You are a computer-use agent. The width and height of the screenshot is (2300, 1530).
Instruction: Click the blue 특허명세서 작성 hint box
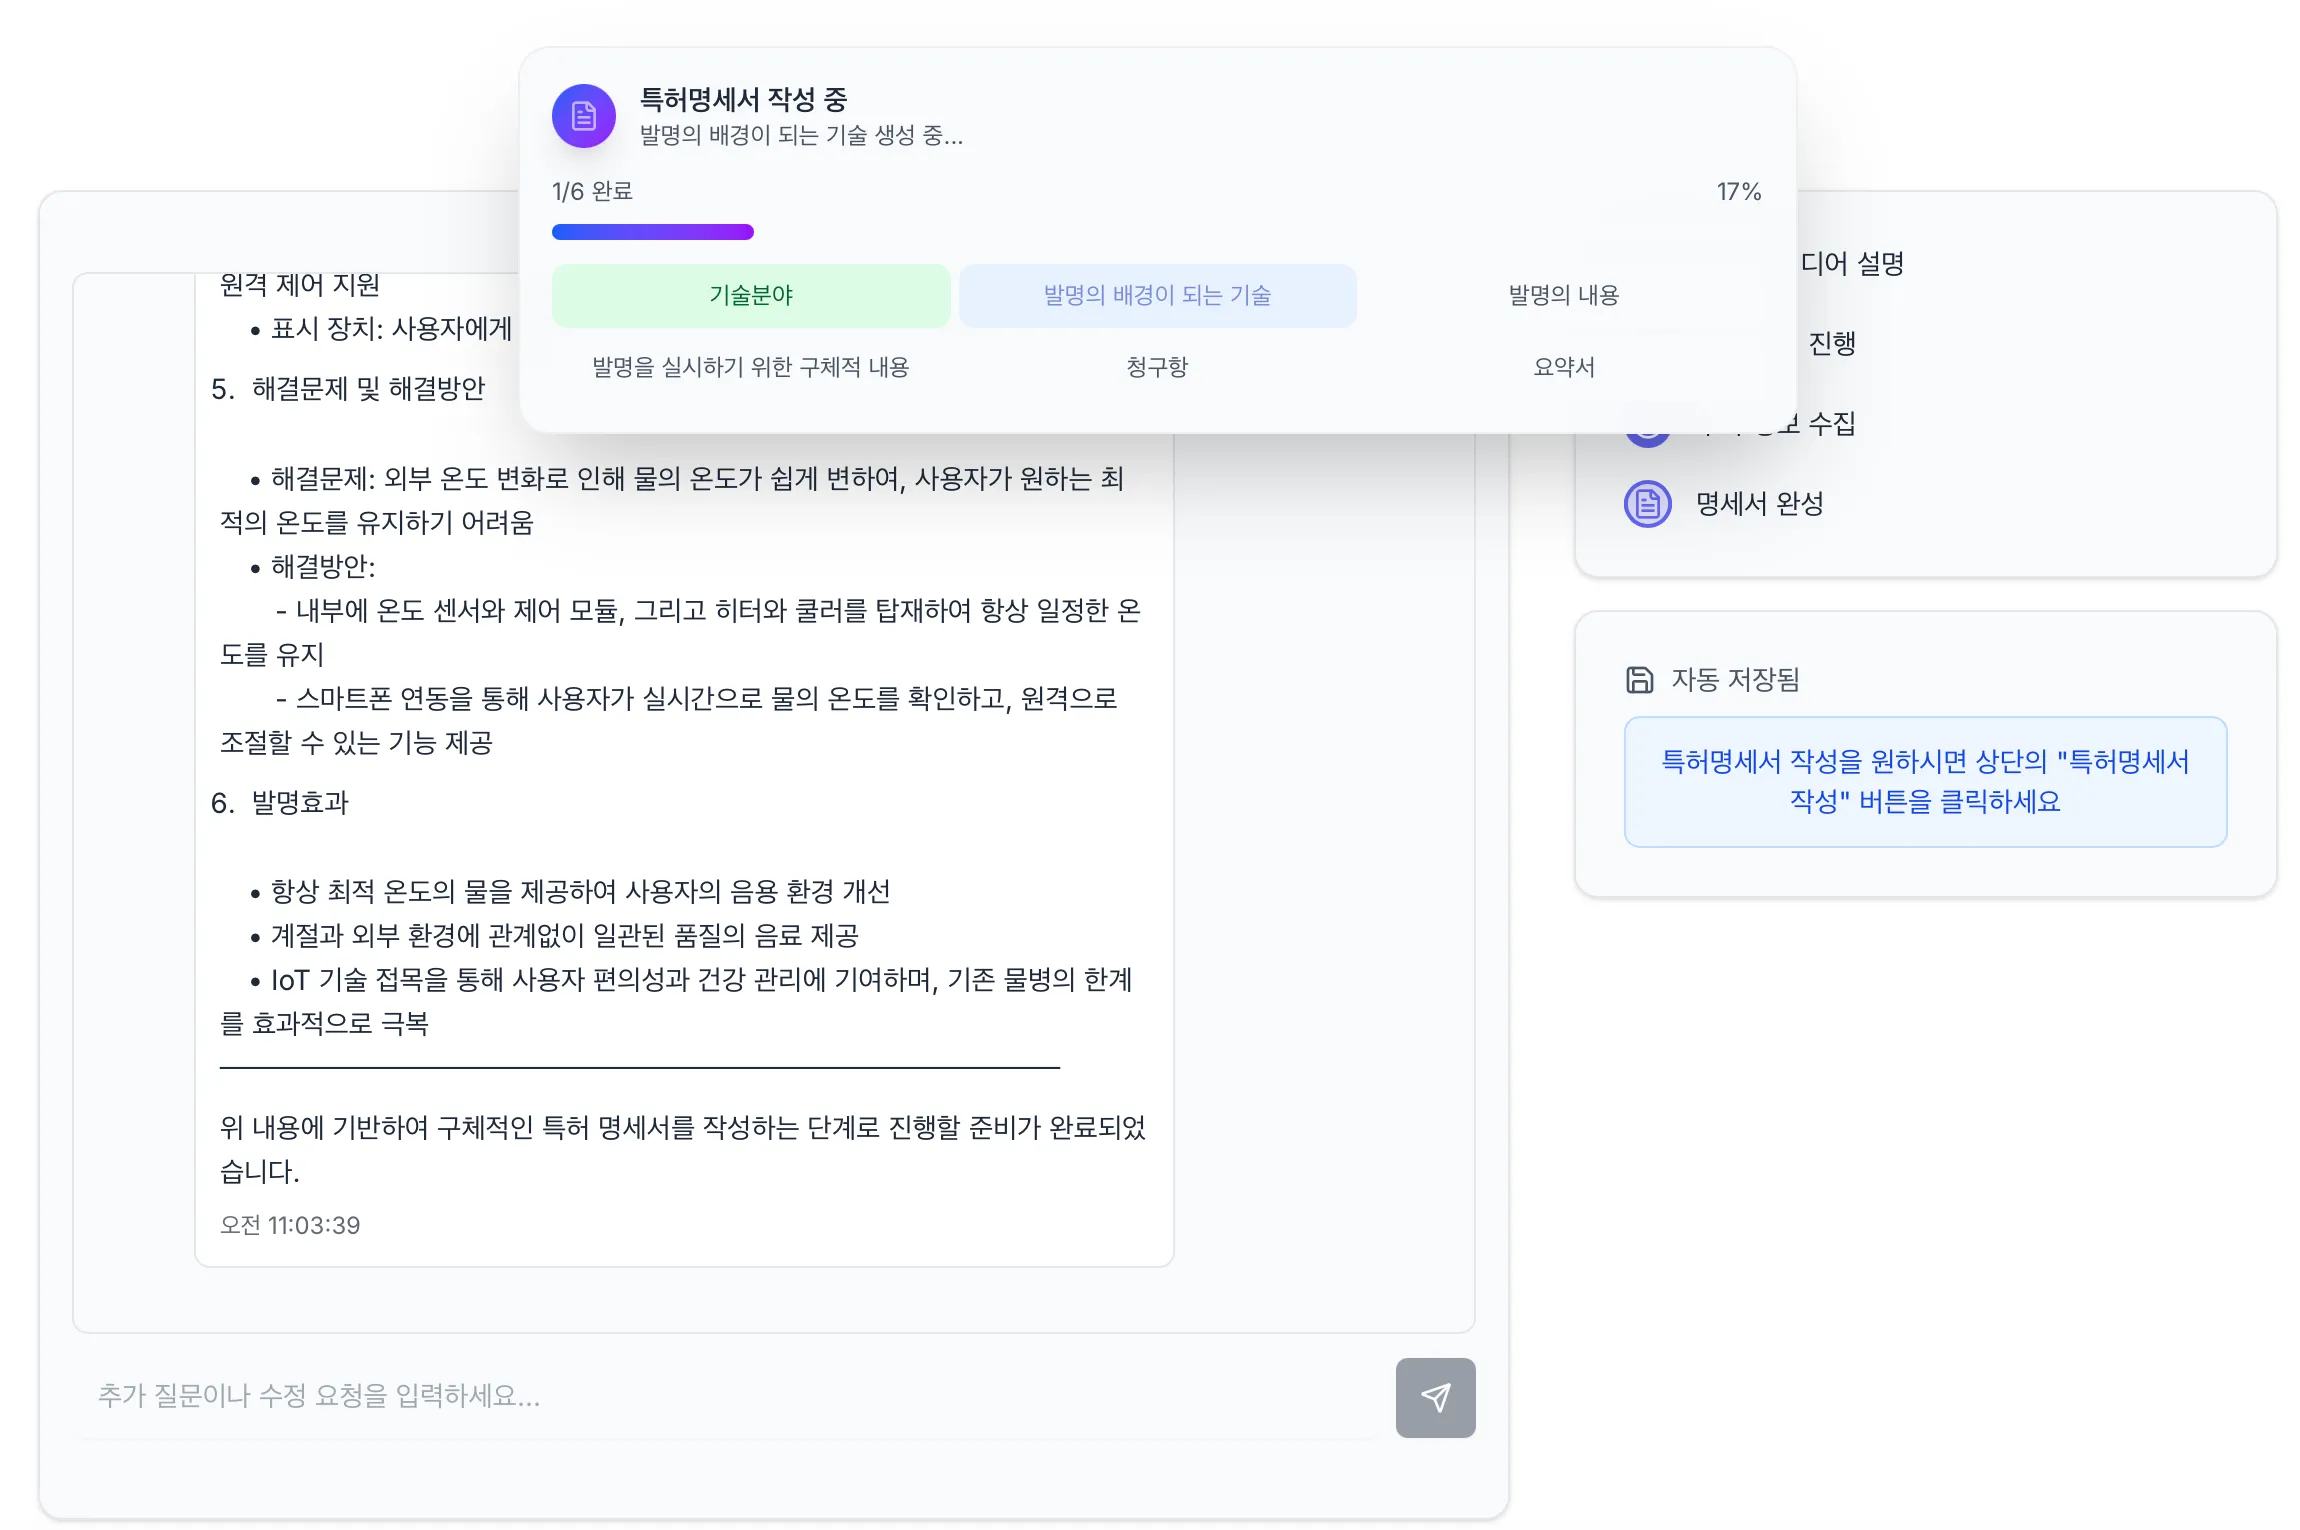1924,781
